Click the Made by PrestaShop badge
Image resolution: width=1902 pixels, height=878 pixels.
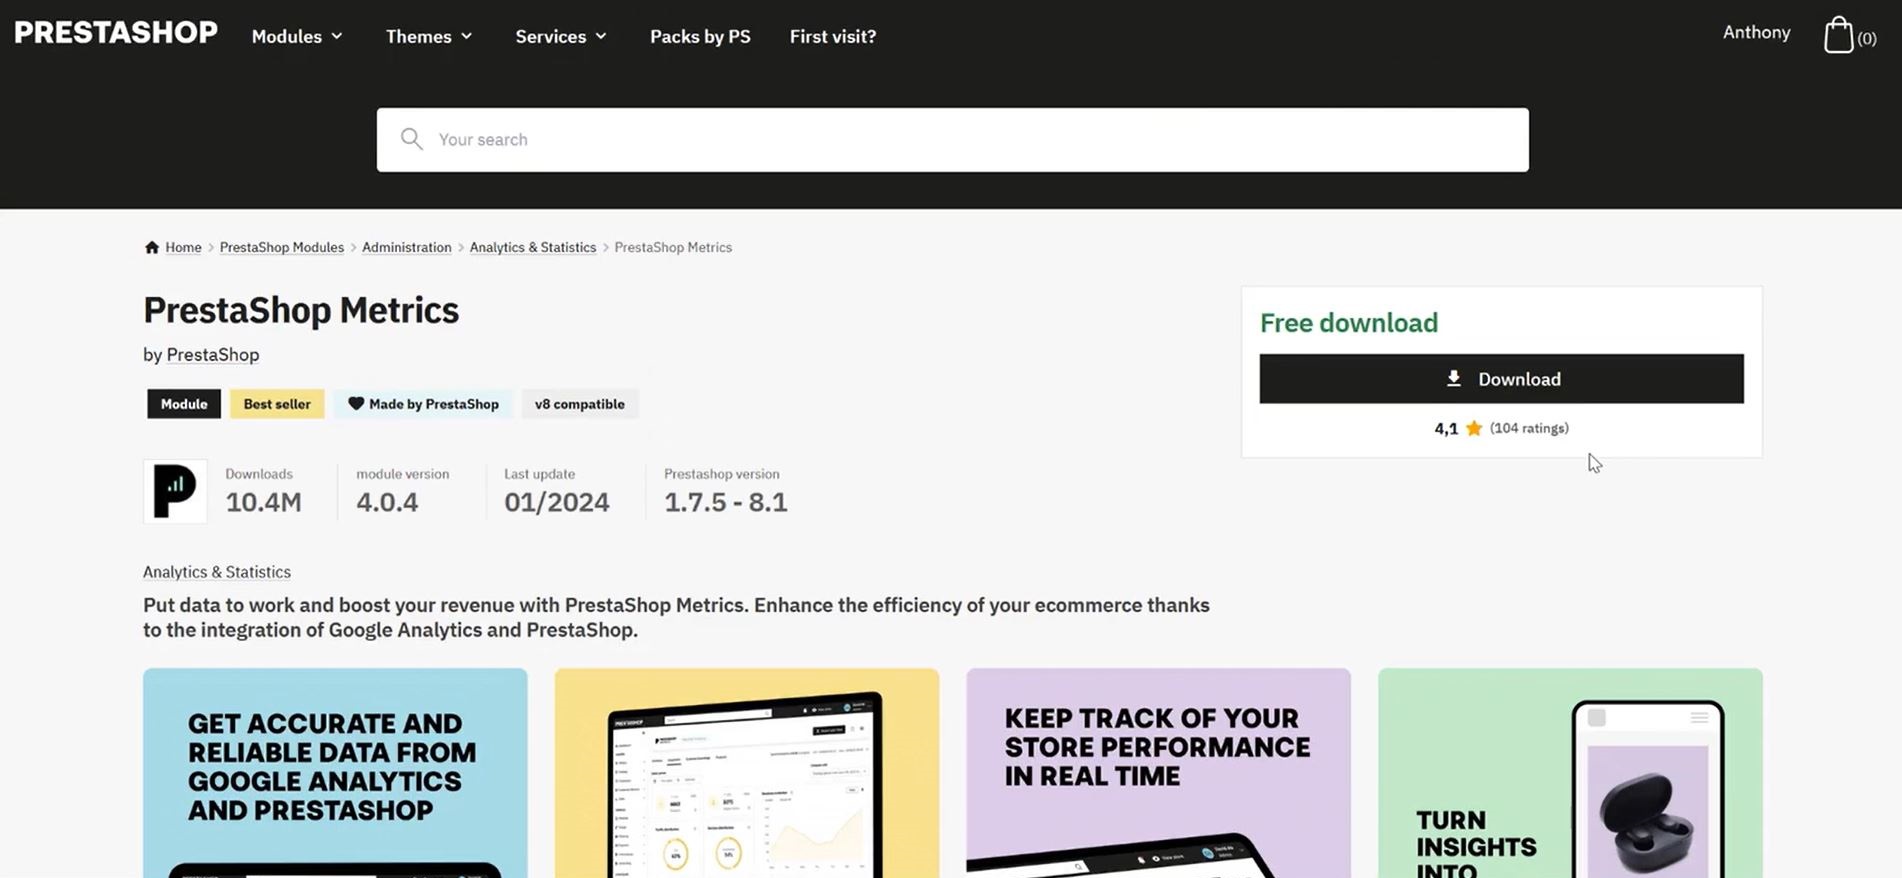(423, 404)
